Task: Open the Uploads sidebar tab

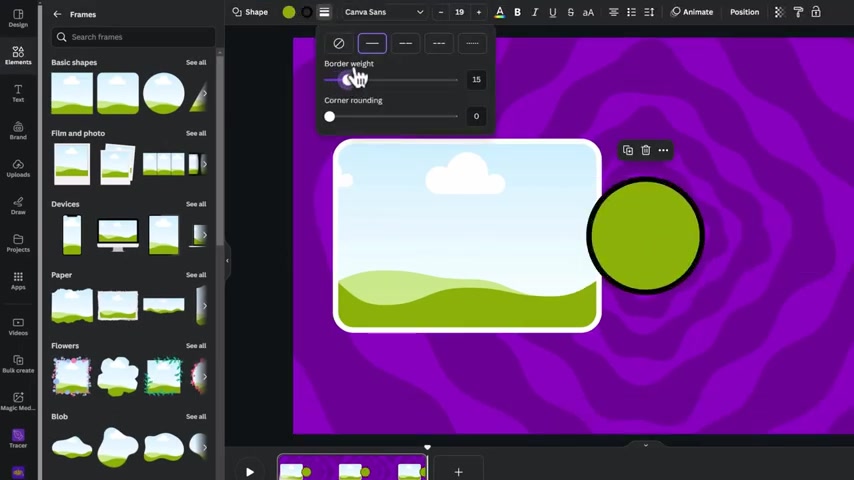Action: click(18, 168)
